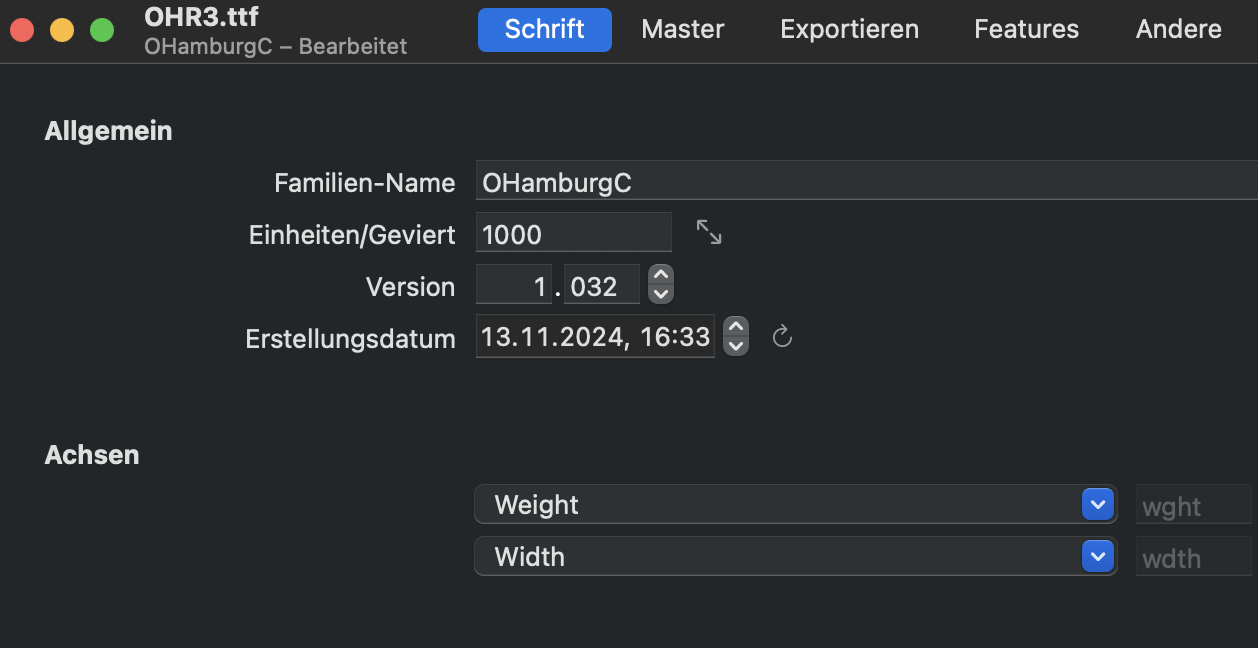Viewport: 1258px width, 648px height.
Task: Maximize the window with the green button
Action: click(x=102, y=30)
